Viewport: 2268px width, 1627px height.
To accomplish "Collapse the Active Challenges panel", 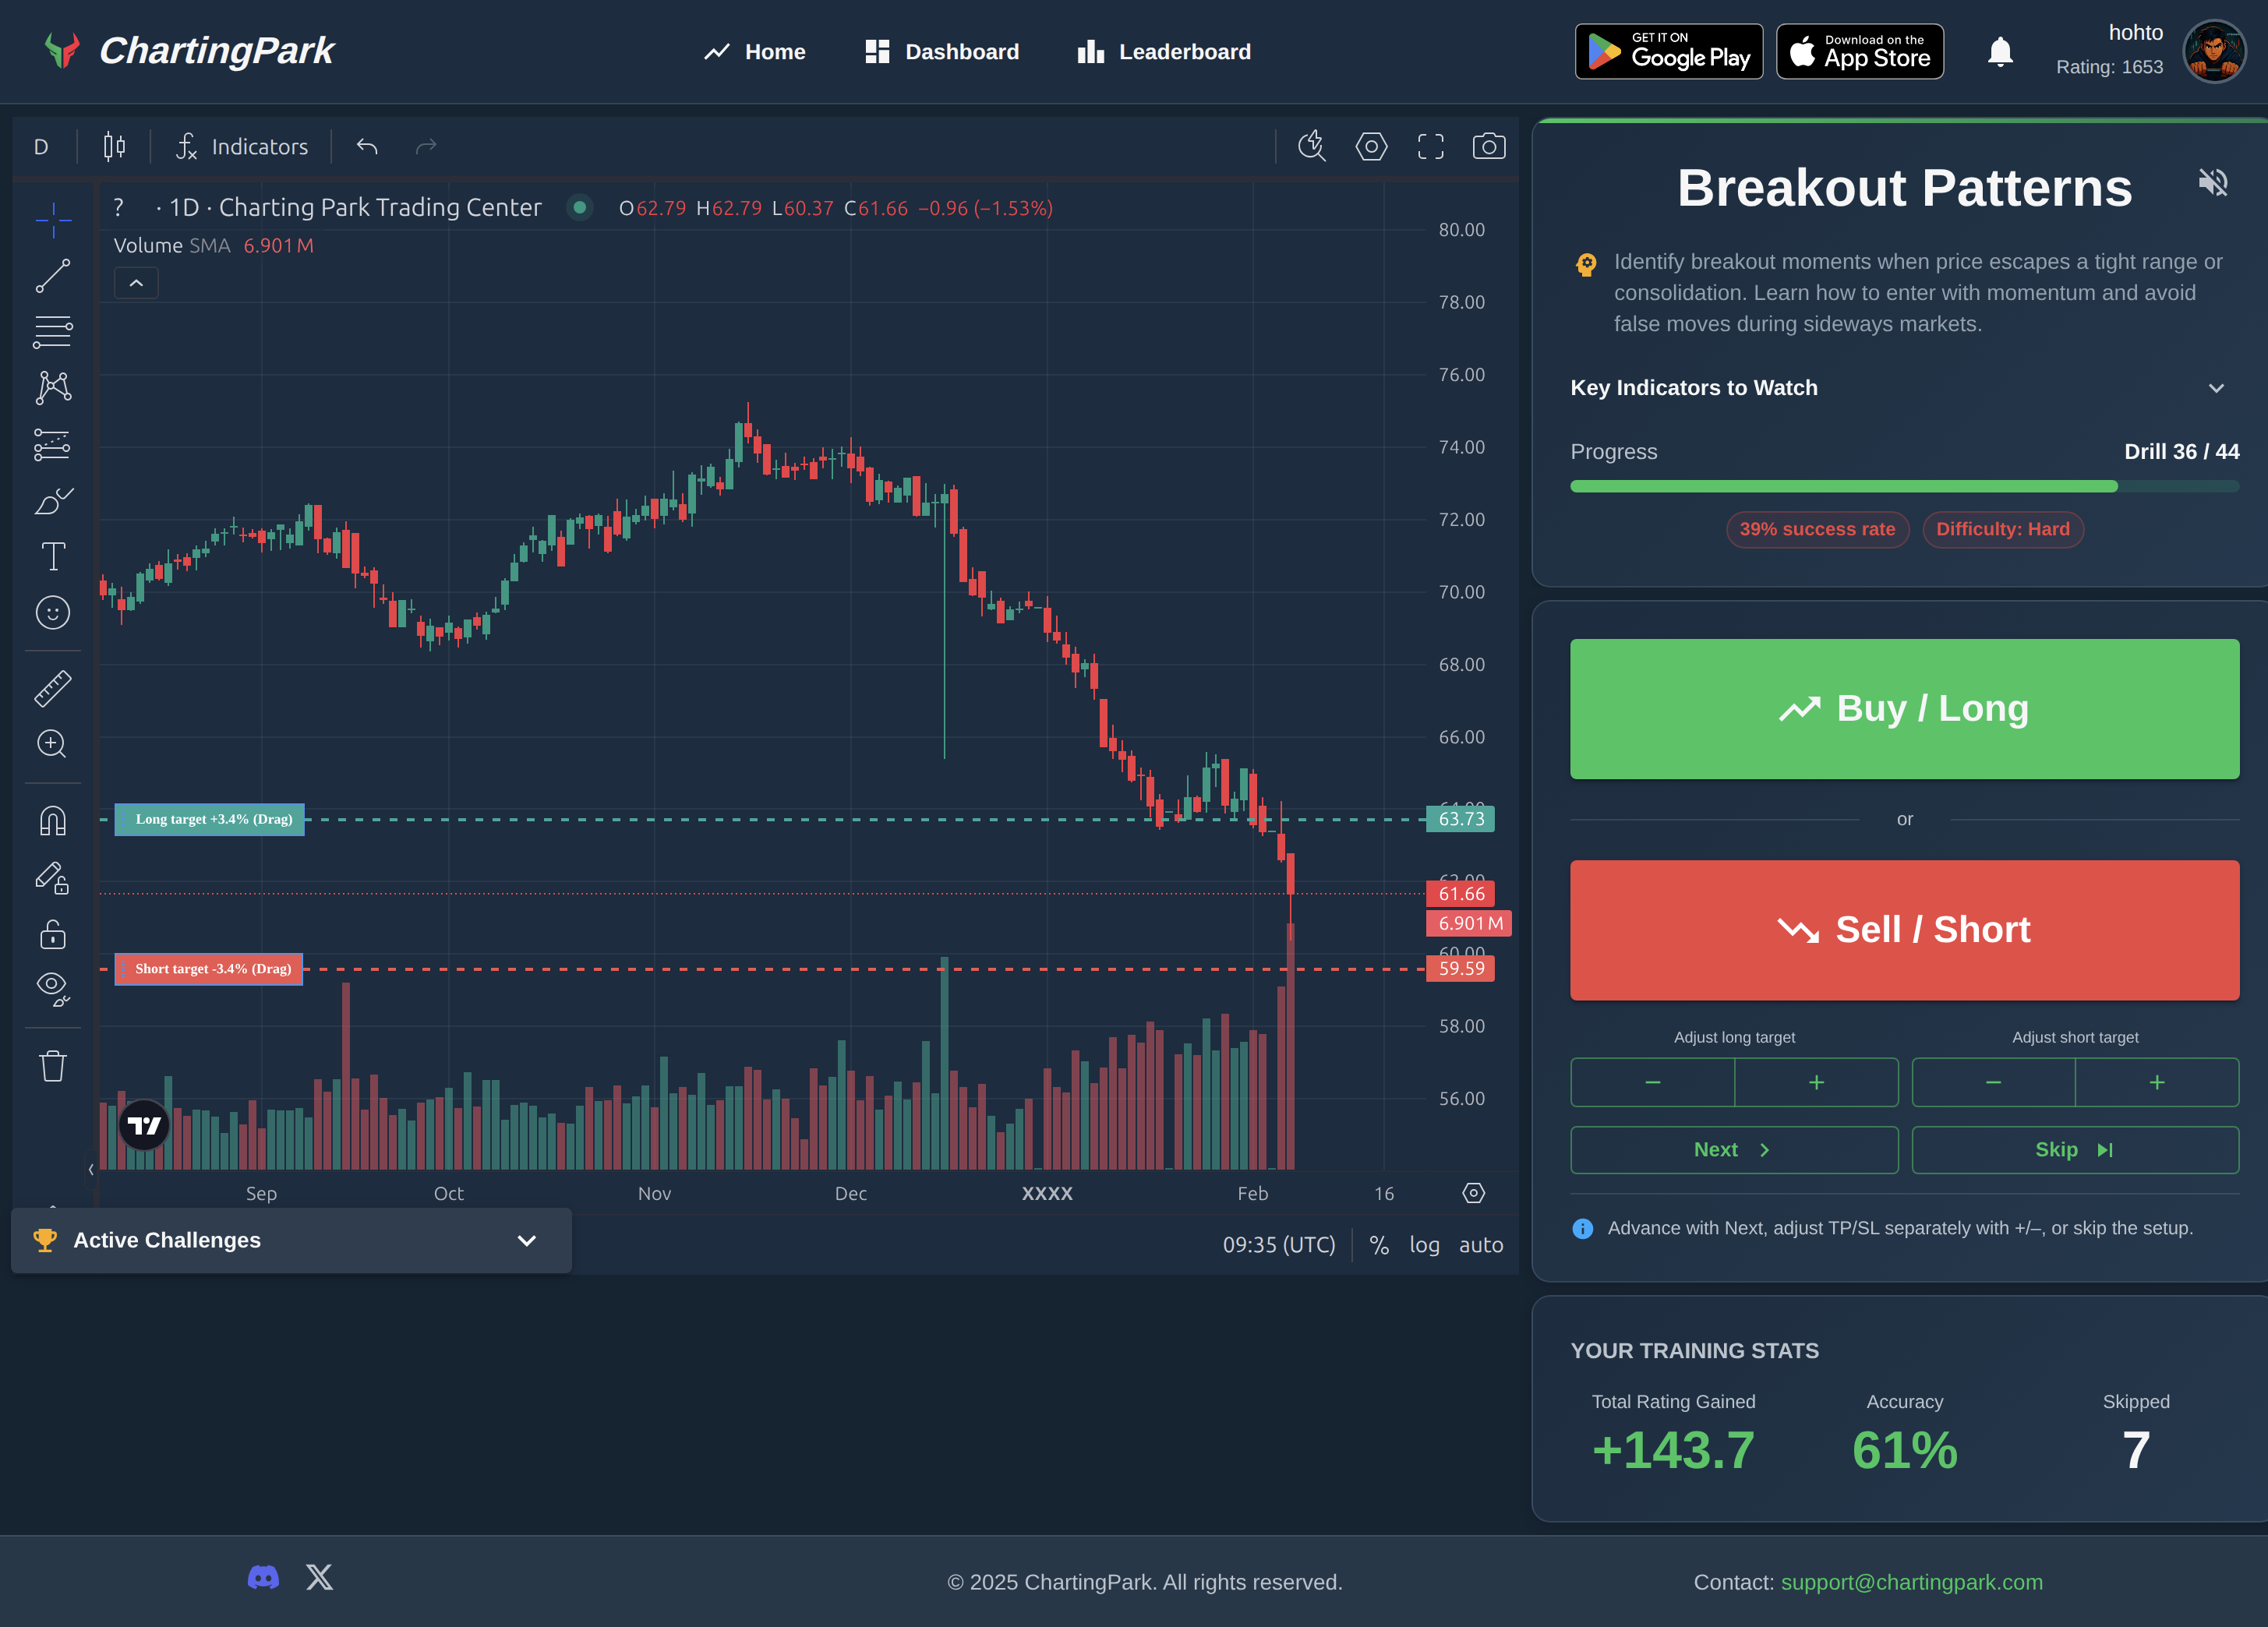I will click(x=526, y=1240).
